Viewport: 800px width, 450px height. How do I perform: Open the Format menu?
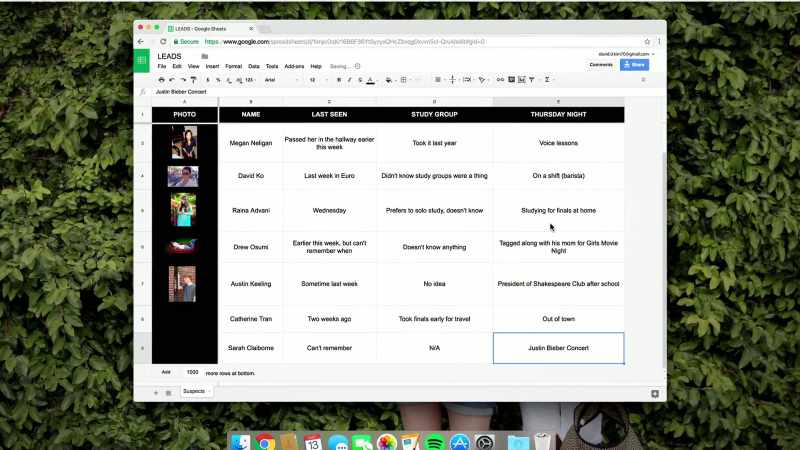point(234,66)
